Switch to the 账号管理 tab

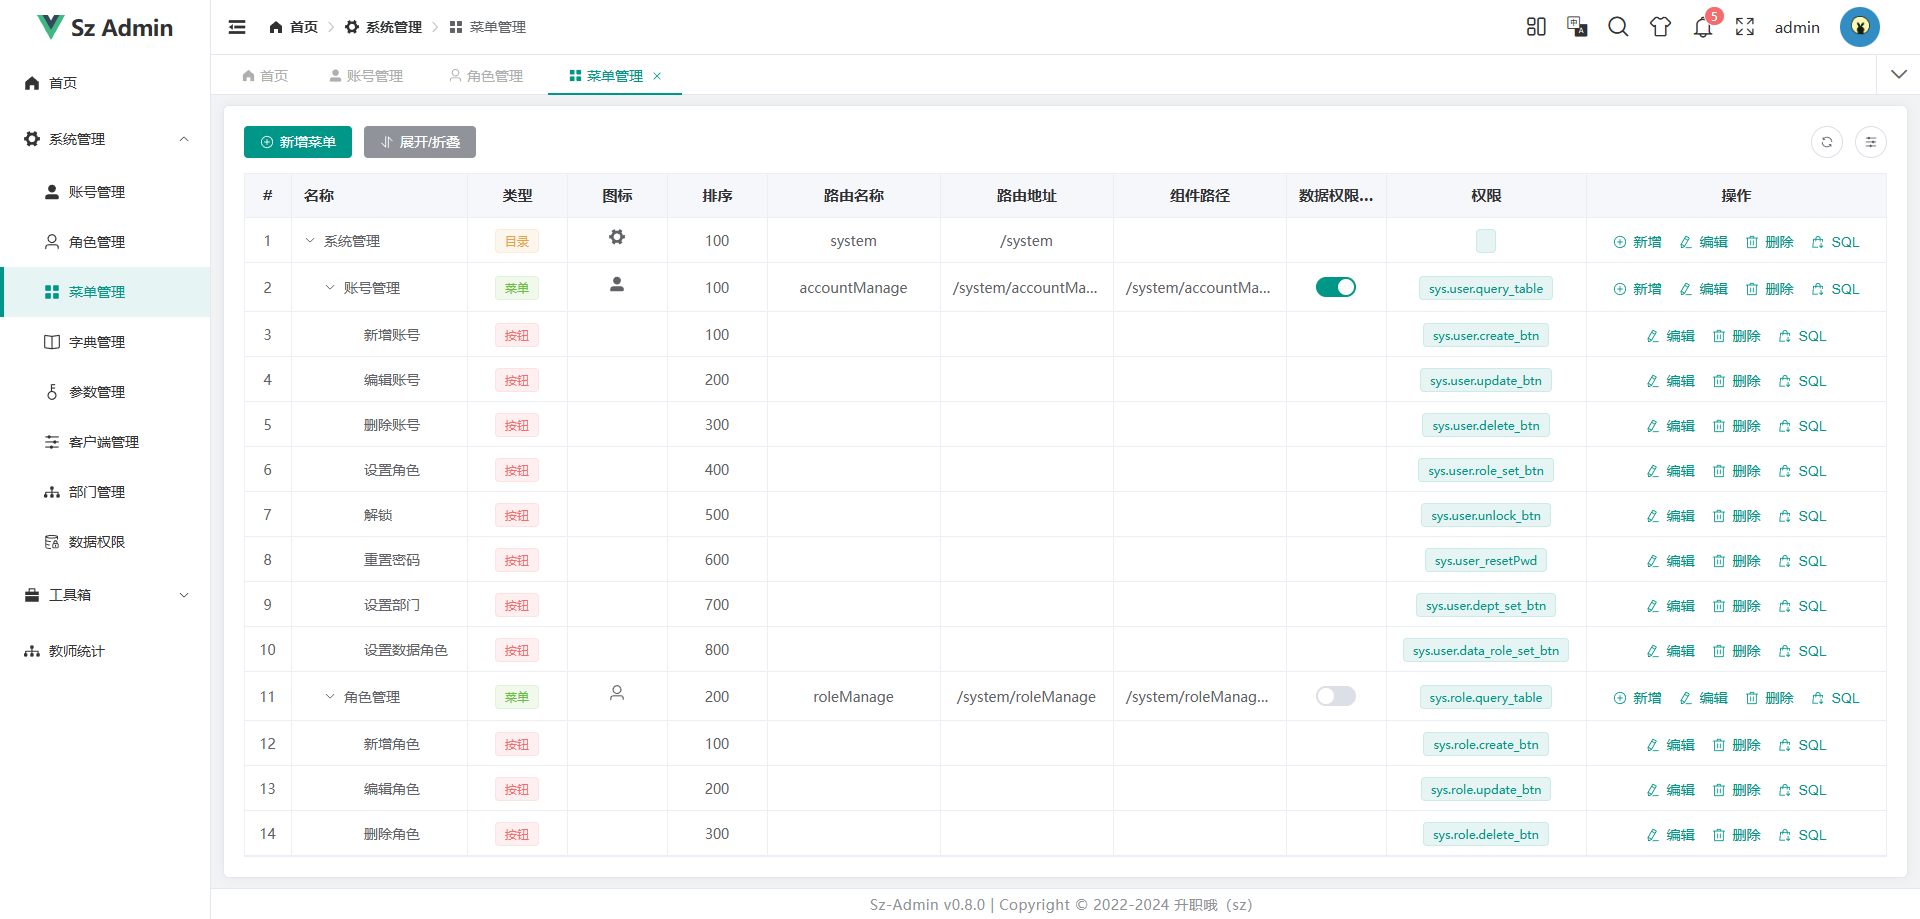pyautogui.click(x=366, y=76)
